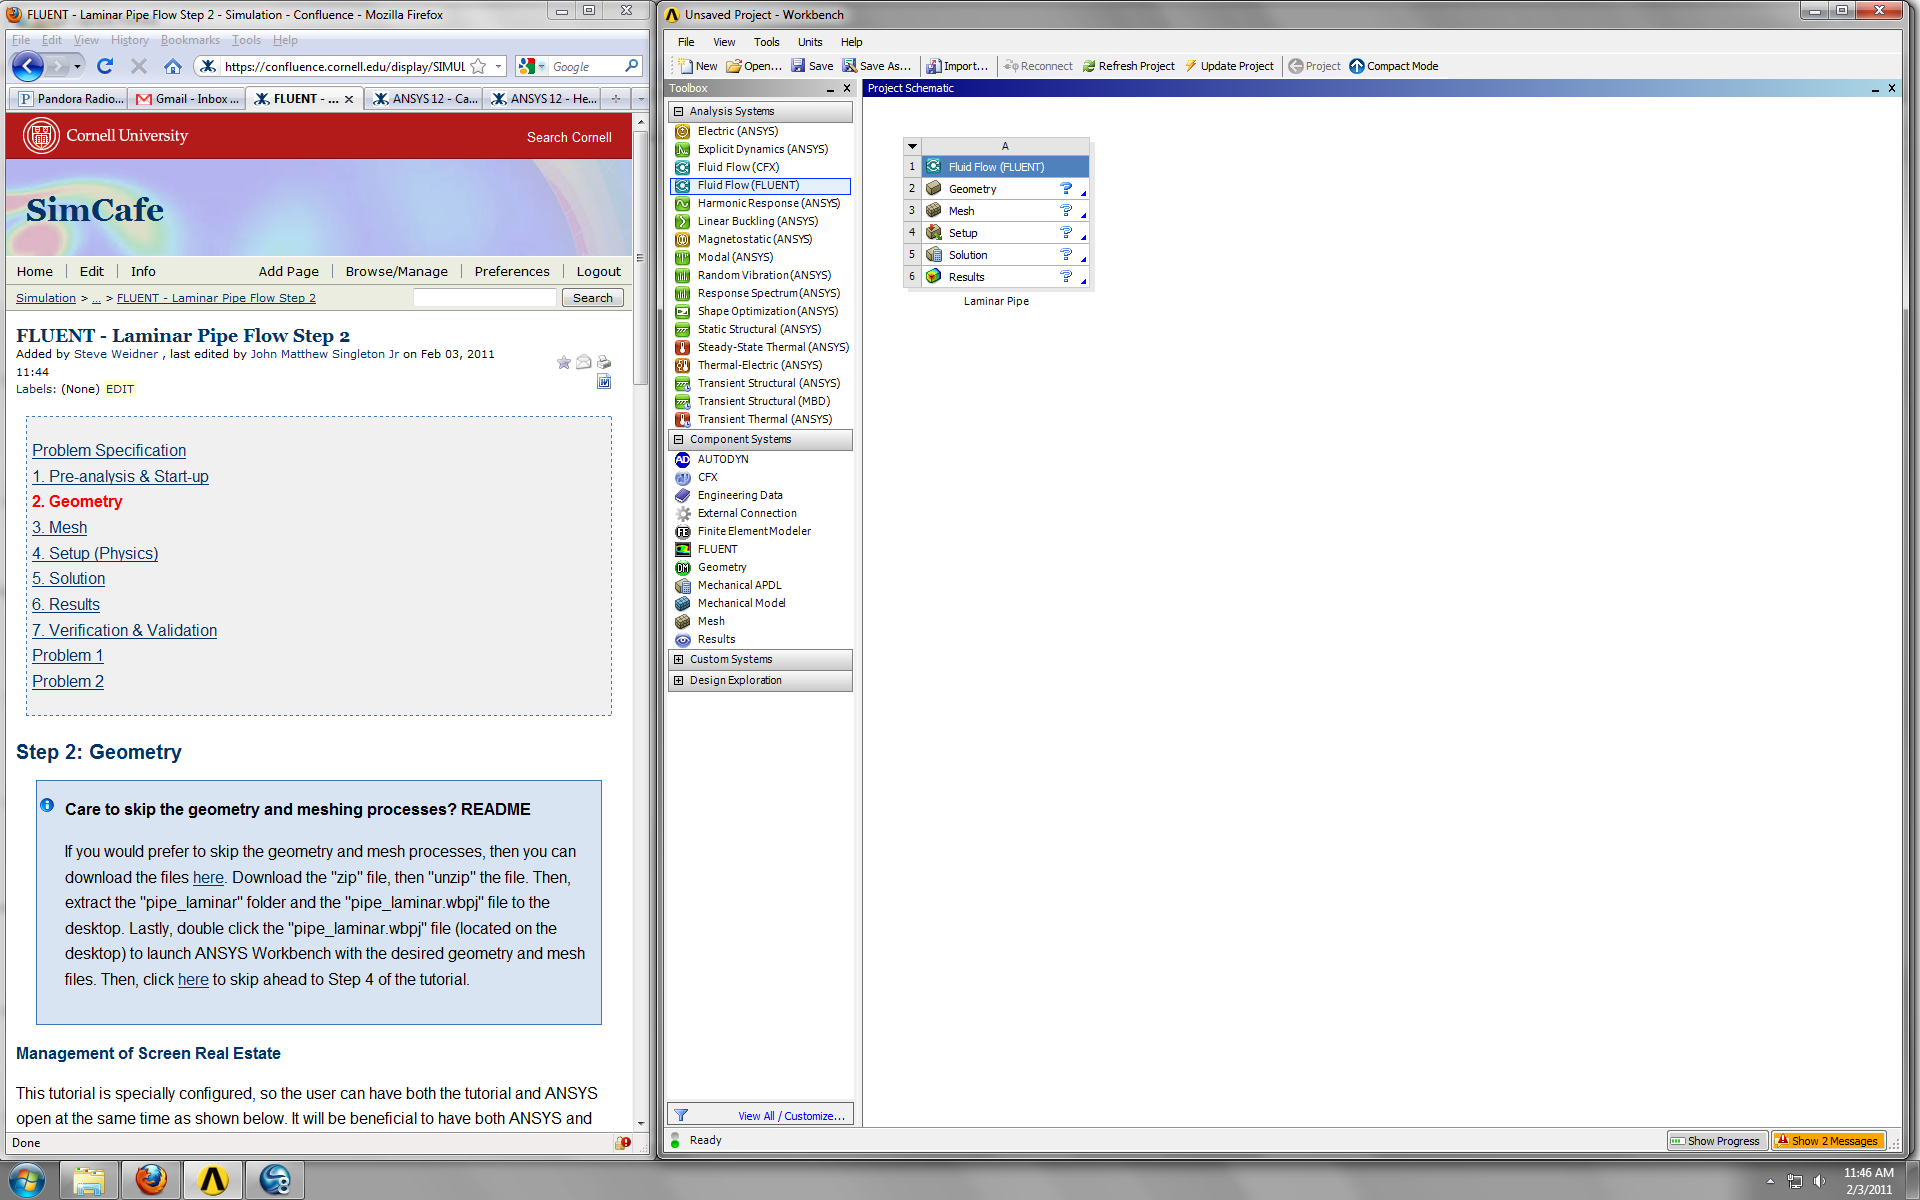Click the Firefox Home icon
This screenshot has height=1200, width=1920.
click(x=173, y=66)
